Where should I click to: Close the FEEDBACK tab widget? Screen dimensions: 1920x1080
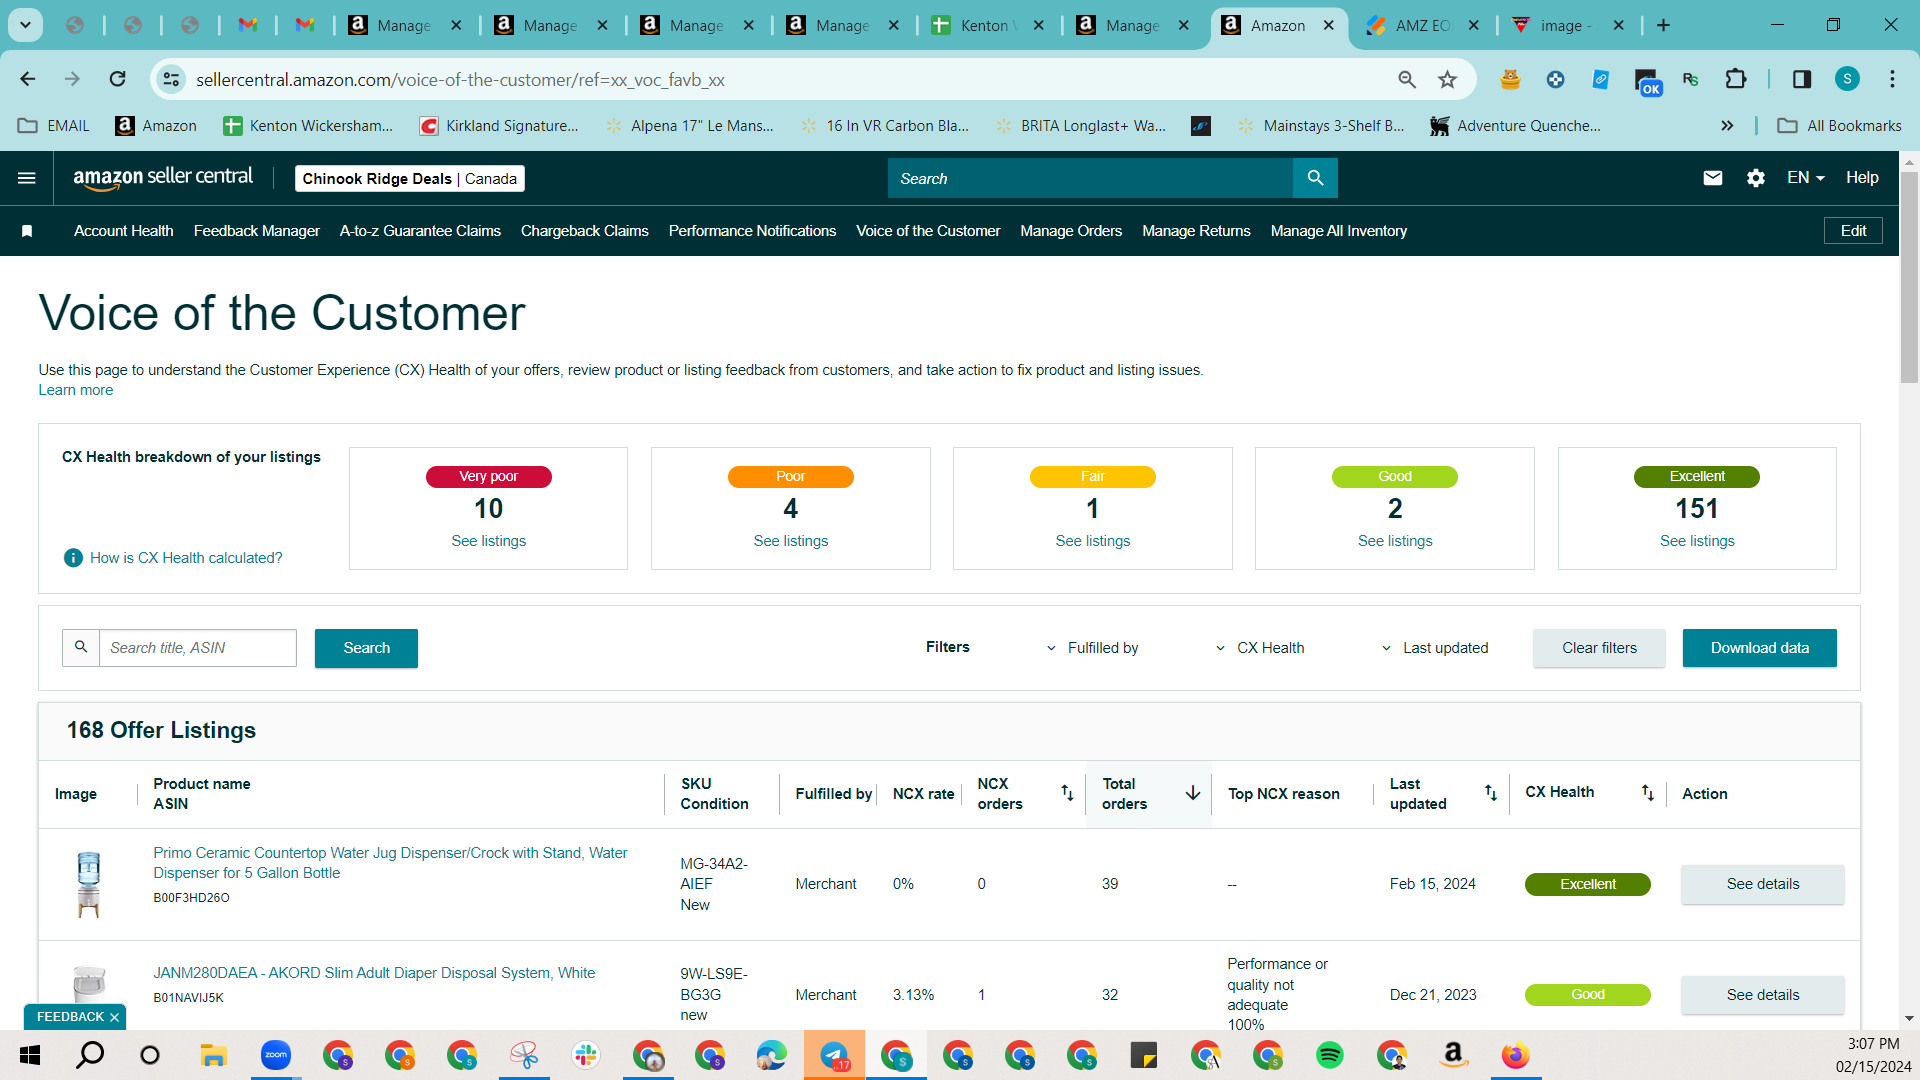(114, 1017)
